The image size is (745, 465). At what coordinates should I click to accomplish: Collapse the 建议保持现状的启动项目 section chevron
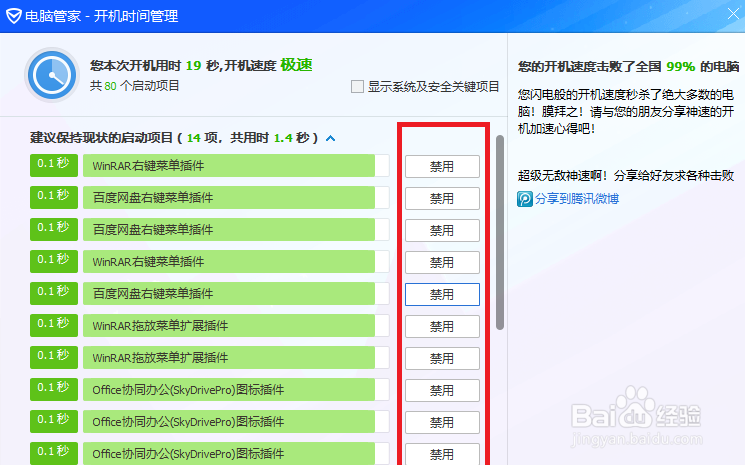[331, 138]
